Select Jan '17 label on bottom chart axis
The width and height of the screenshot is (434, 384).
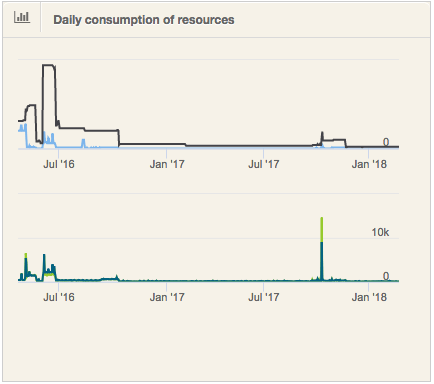coord(167,297)
